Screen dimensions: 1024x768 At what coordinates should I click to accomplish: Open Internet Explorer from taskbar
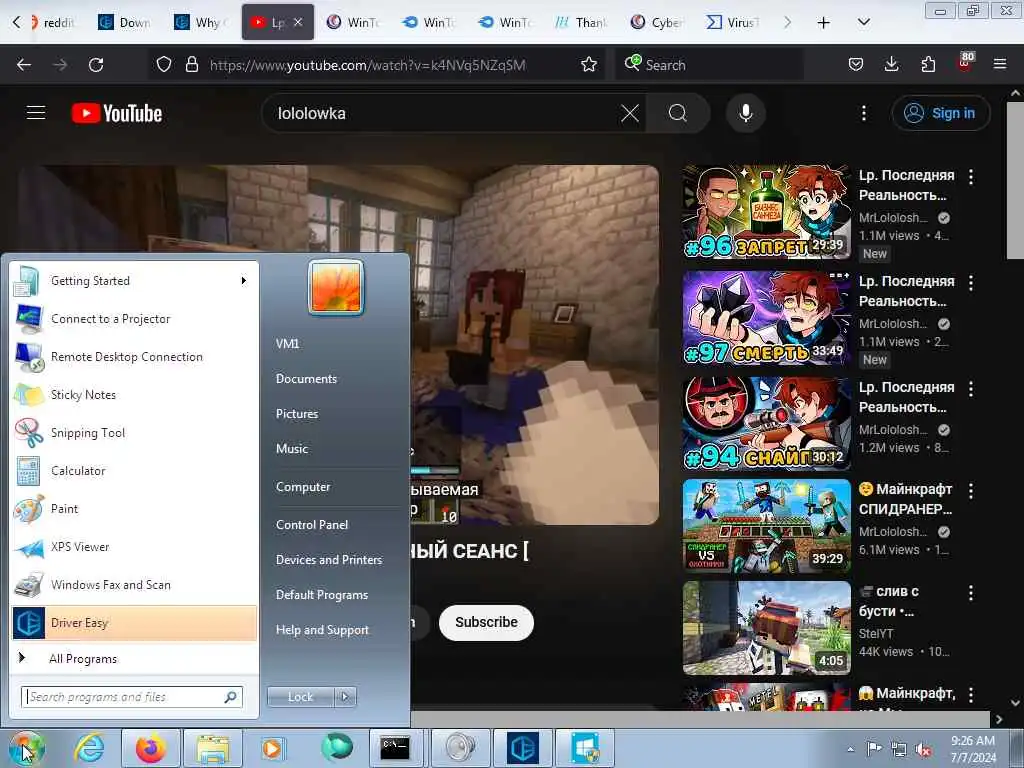(x=89, y=748)
